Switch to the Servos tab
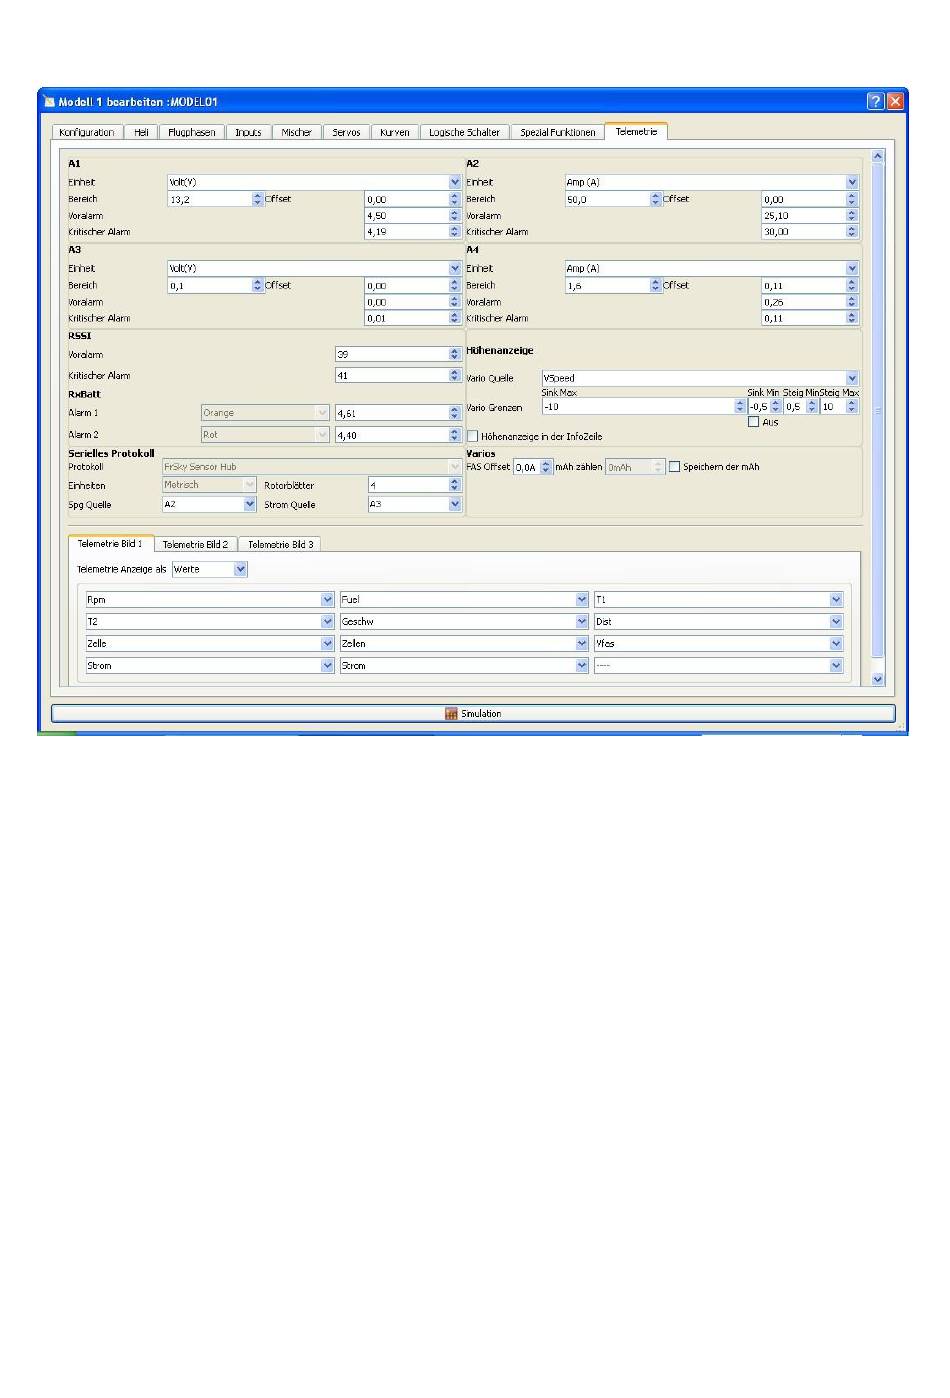 coord(346,132)
